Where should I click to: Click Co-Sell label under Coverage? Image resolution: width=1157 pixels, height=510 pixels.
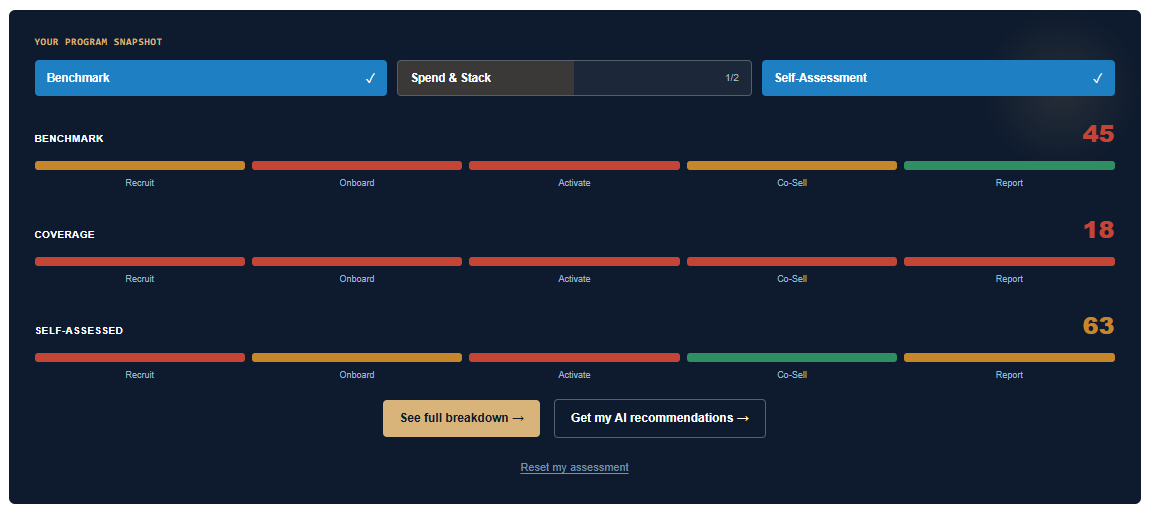(x=792, y=279)
